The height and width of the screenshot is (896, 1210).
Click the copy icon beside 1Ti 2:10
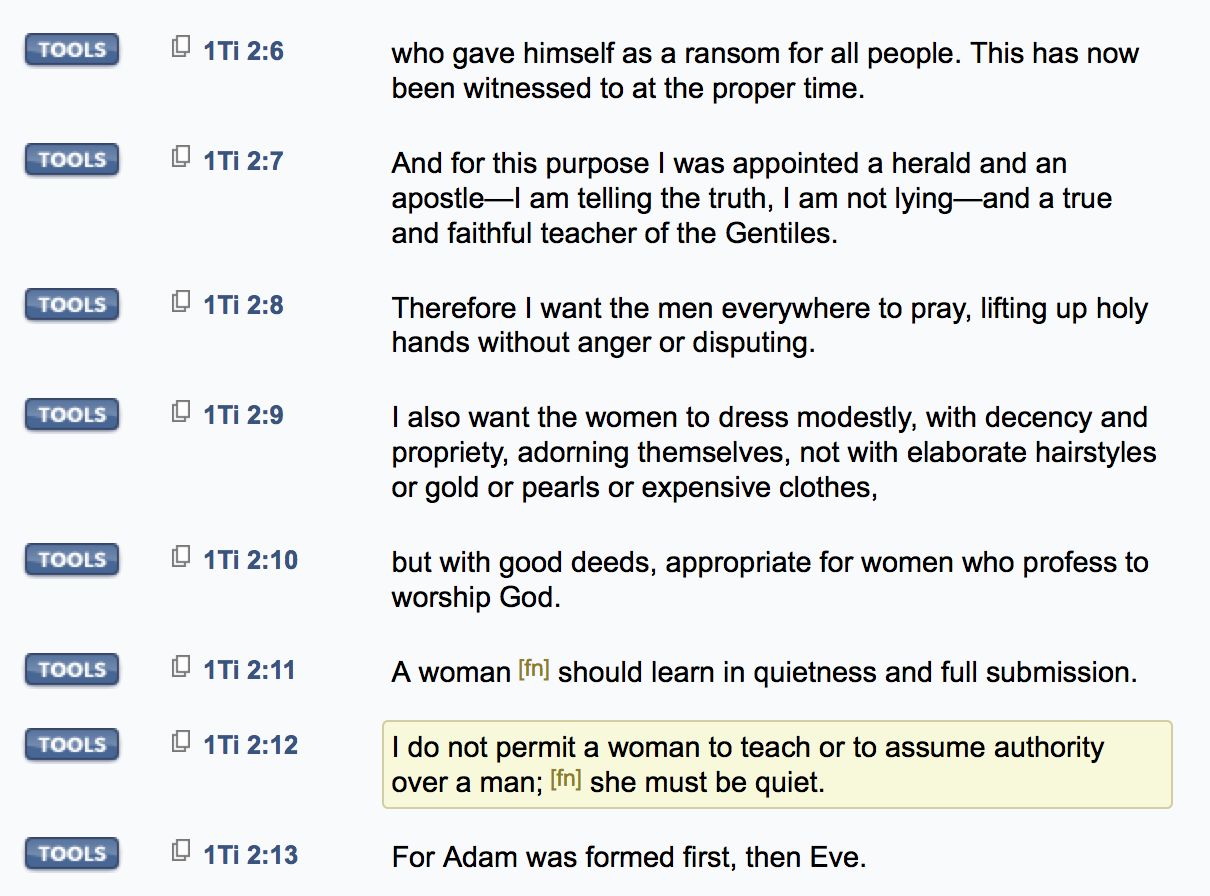[x=181, y=556]
